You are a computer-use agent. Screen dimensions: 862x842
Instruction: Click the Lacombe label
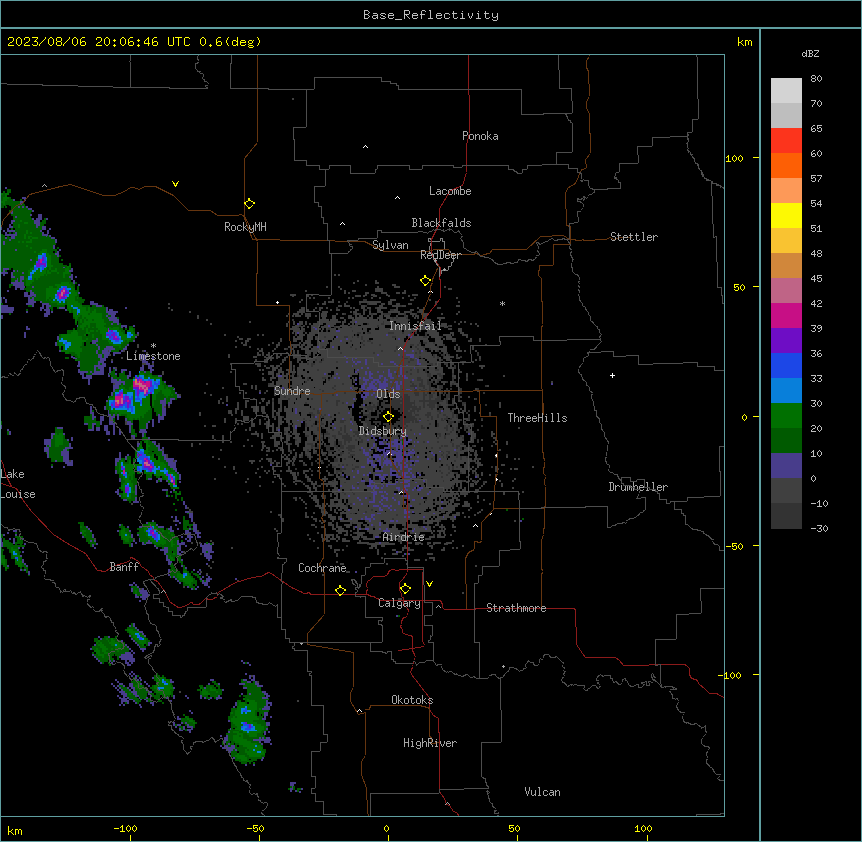coord(450,191)
